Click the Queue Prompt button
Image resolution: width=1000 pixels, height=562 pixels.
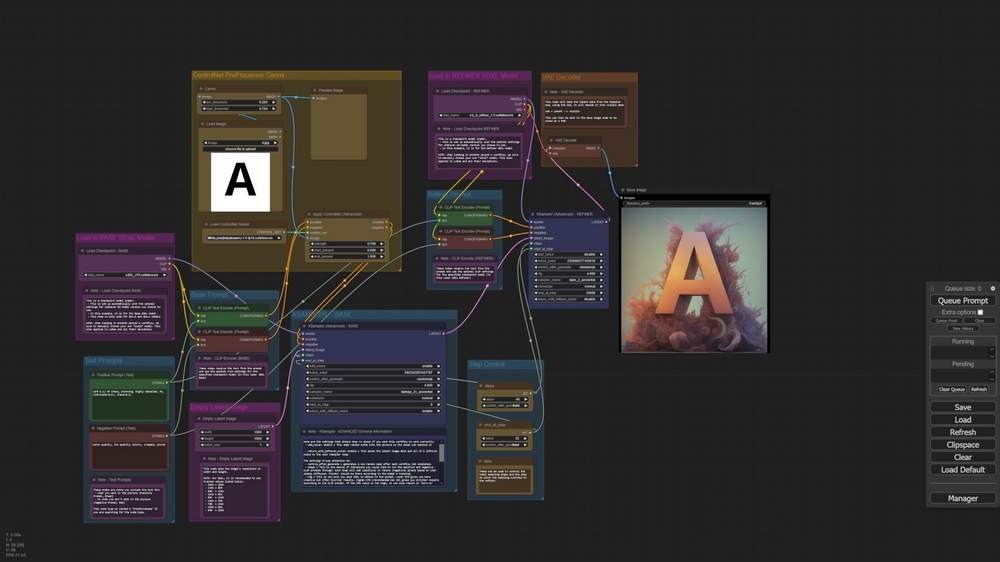963,300
